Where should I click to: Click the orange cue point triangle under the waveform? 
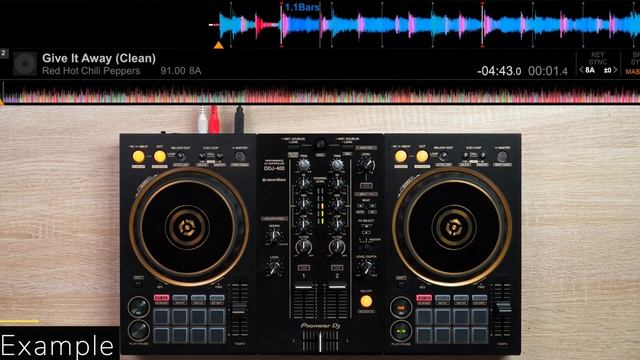pyautogui.click(x=219, y=45)
